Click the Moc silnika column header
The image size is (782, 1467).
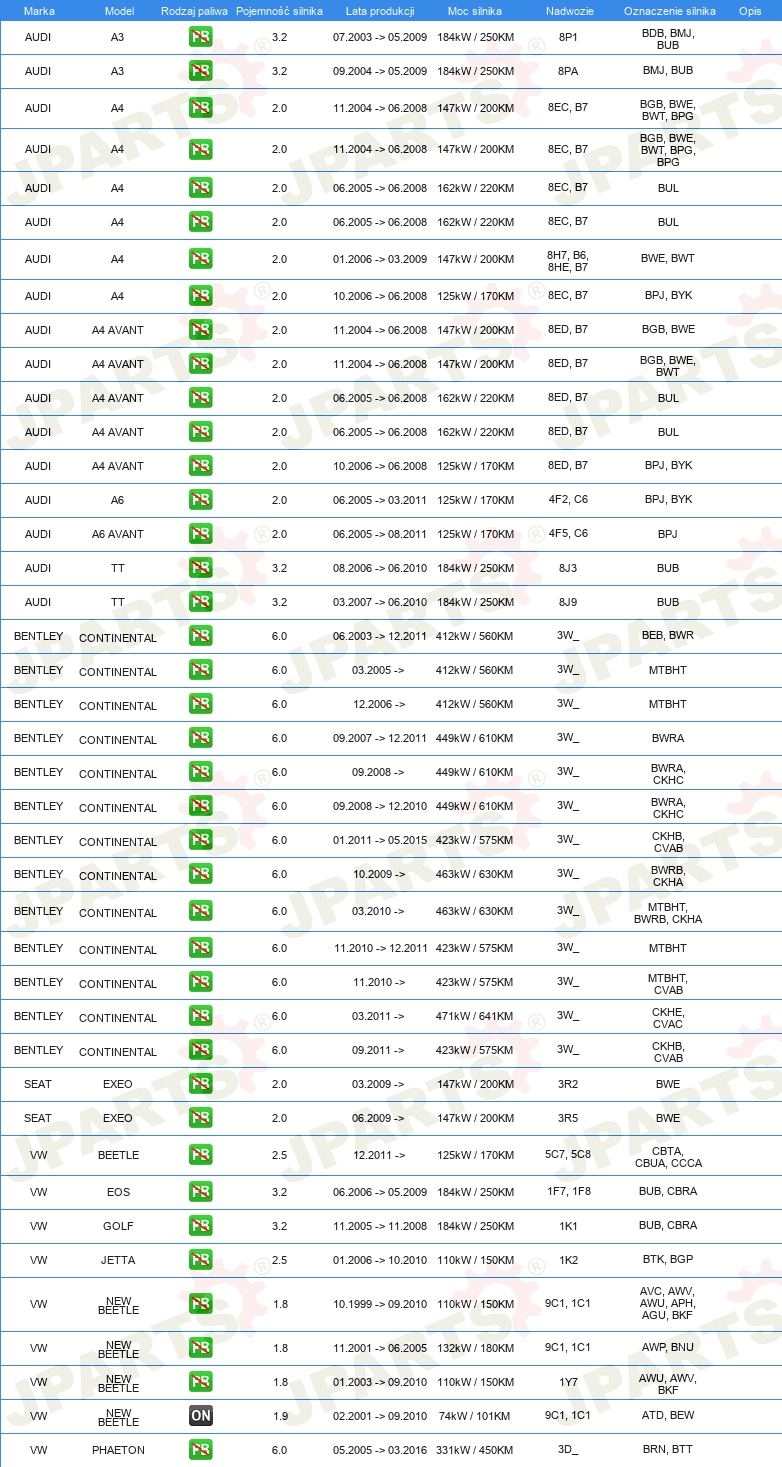click(475, 11)
